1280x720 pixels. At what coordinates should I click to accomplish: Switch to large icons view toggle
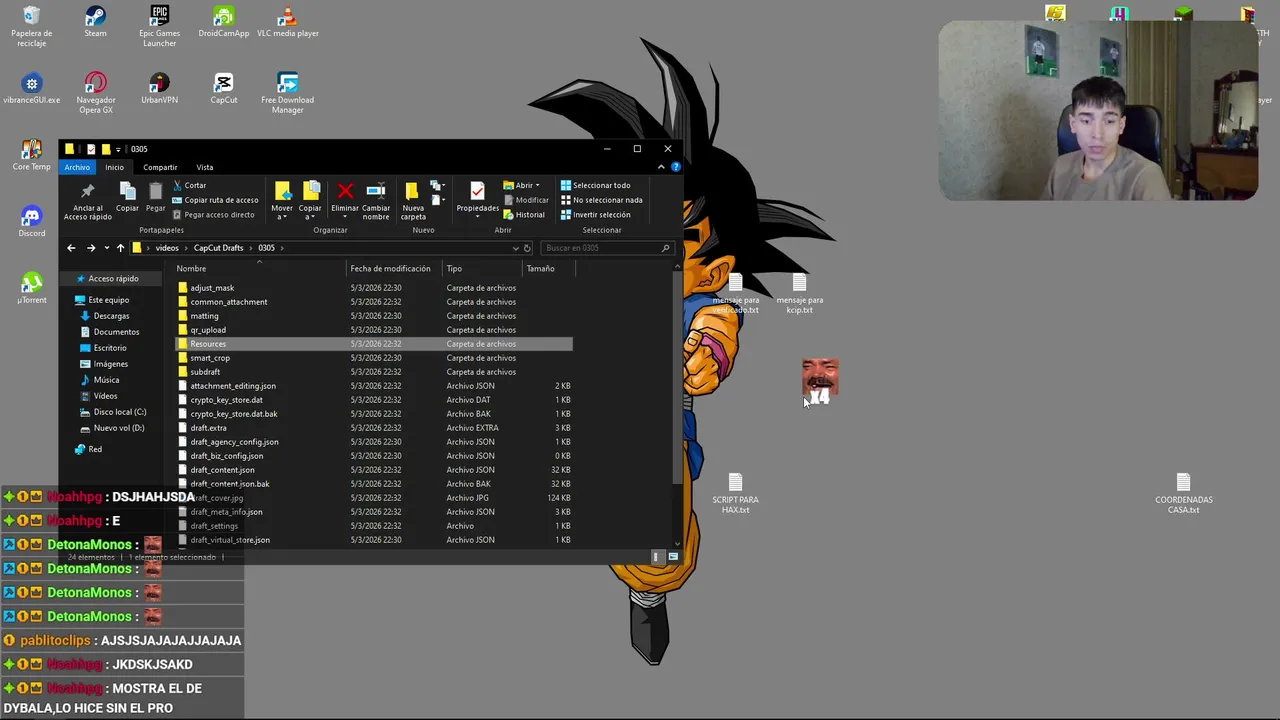click(673, 557)
